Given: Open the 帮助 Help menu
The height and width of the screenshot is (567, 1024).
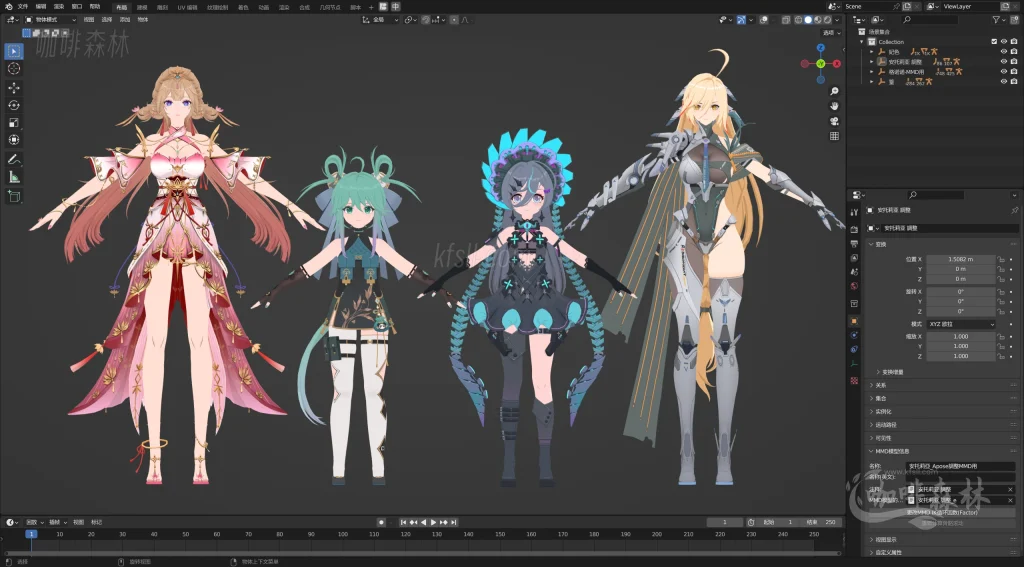Looking at the screenshot, I should [95, 7].
